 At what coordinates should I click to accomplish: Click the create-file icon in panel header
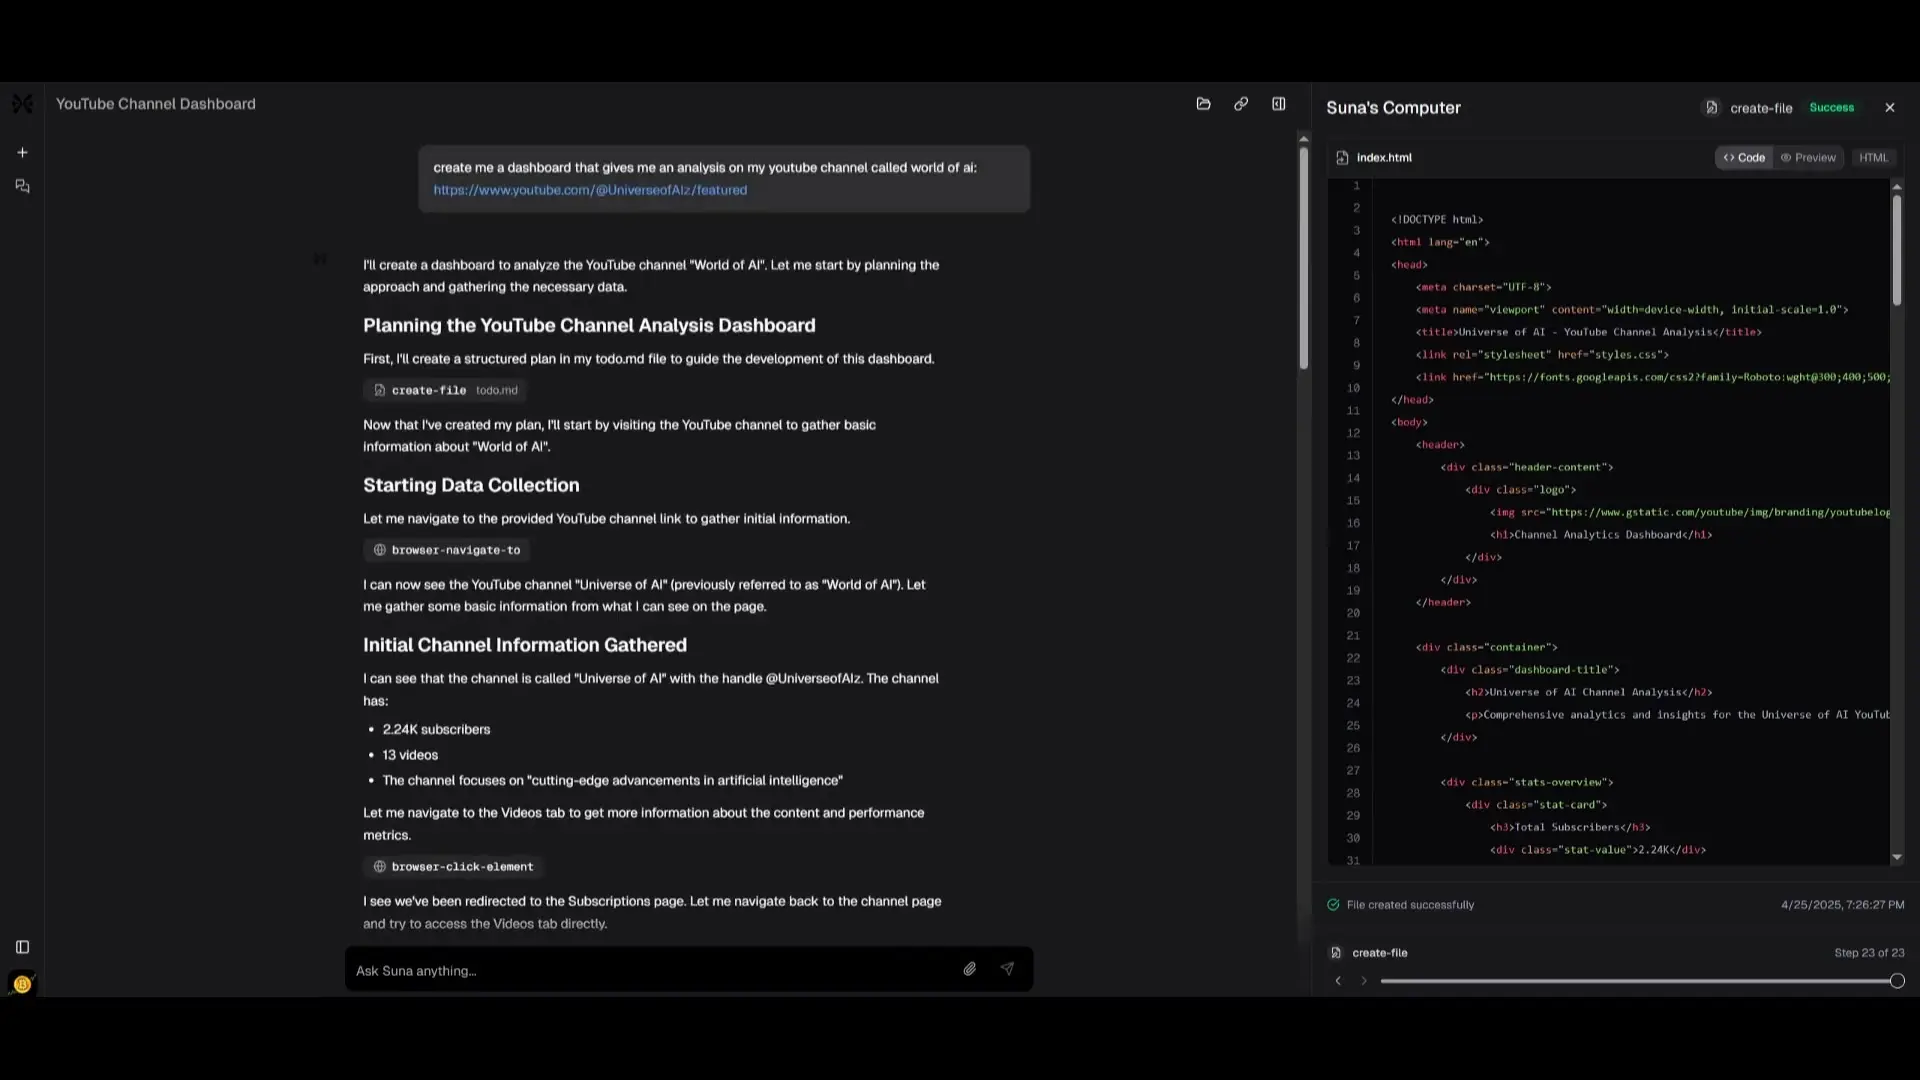[1711, 108]
